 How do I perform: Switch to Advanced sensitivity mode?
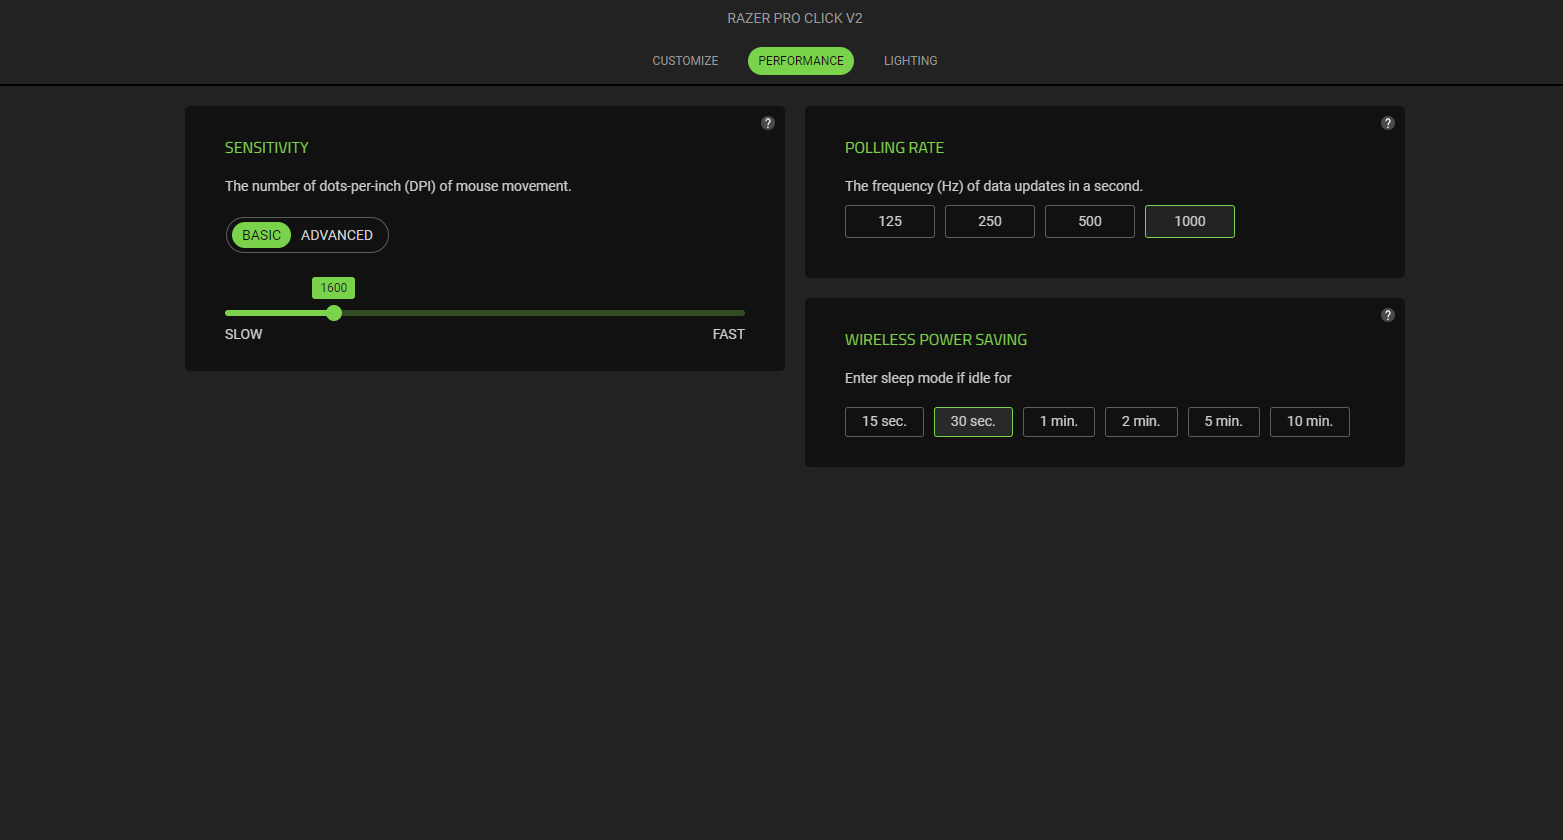coord(337,235)
